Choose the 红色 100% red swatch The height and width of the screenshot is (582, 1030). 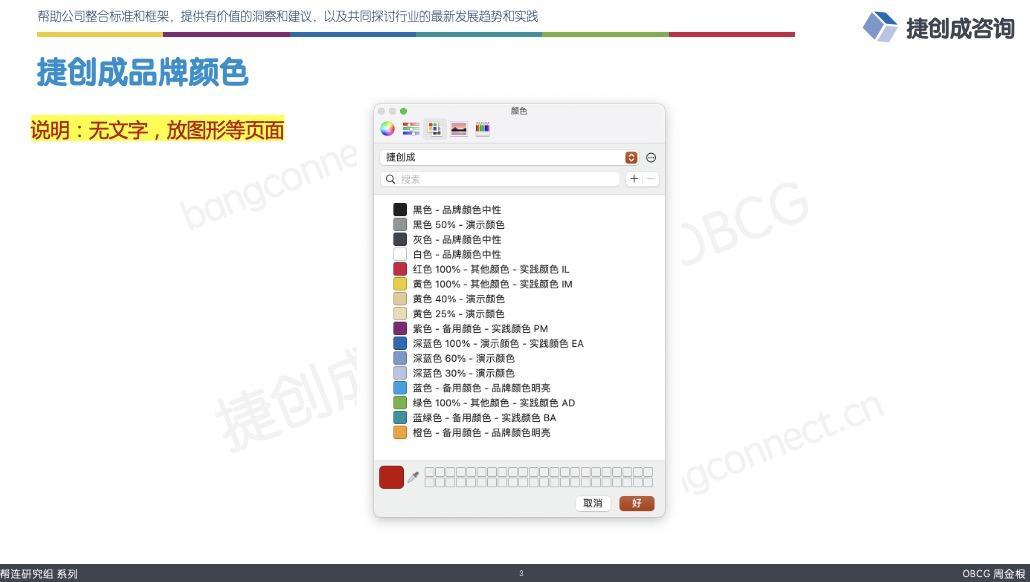(400, 269)
